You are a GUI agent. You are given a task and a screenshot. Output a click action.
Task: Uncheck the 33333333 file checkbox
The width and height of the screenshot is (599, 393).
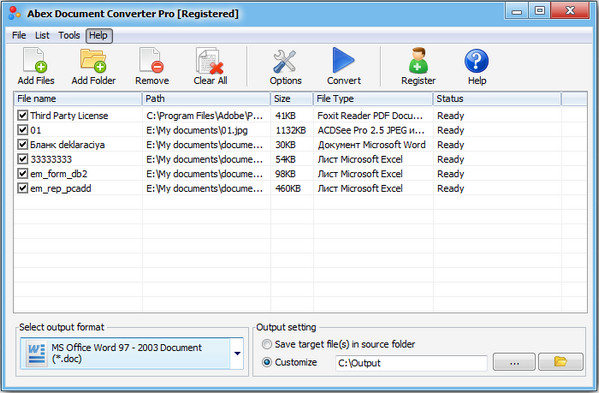23,159
